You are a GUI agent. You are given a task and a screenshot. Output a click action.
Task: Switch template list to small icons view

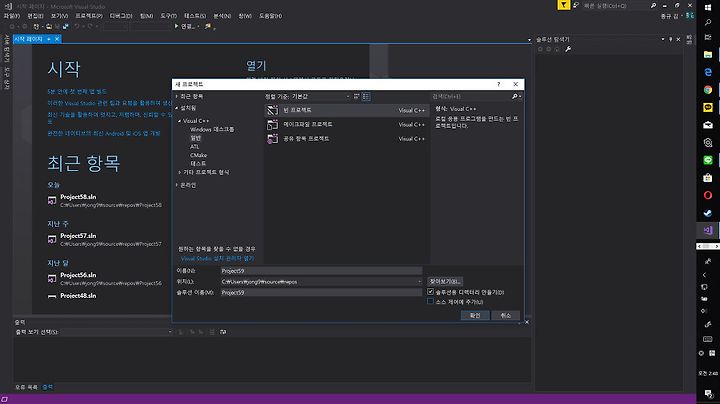click(x=356, y=96)
